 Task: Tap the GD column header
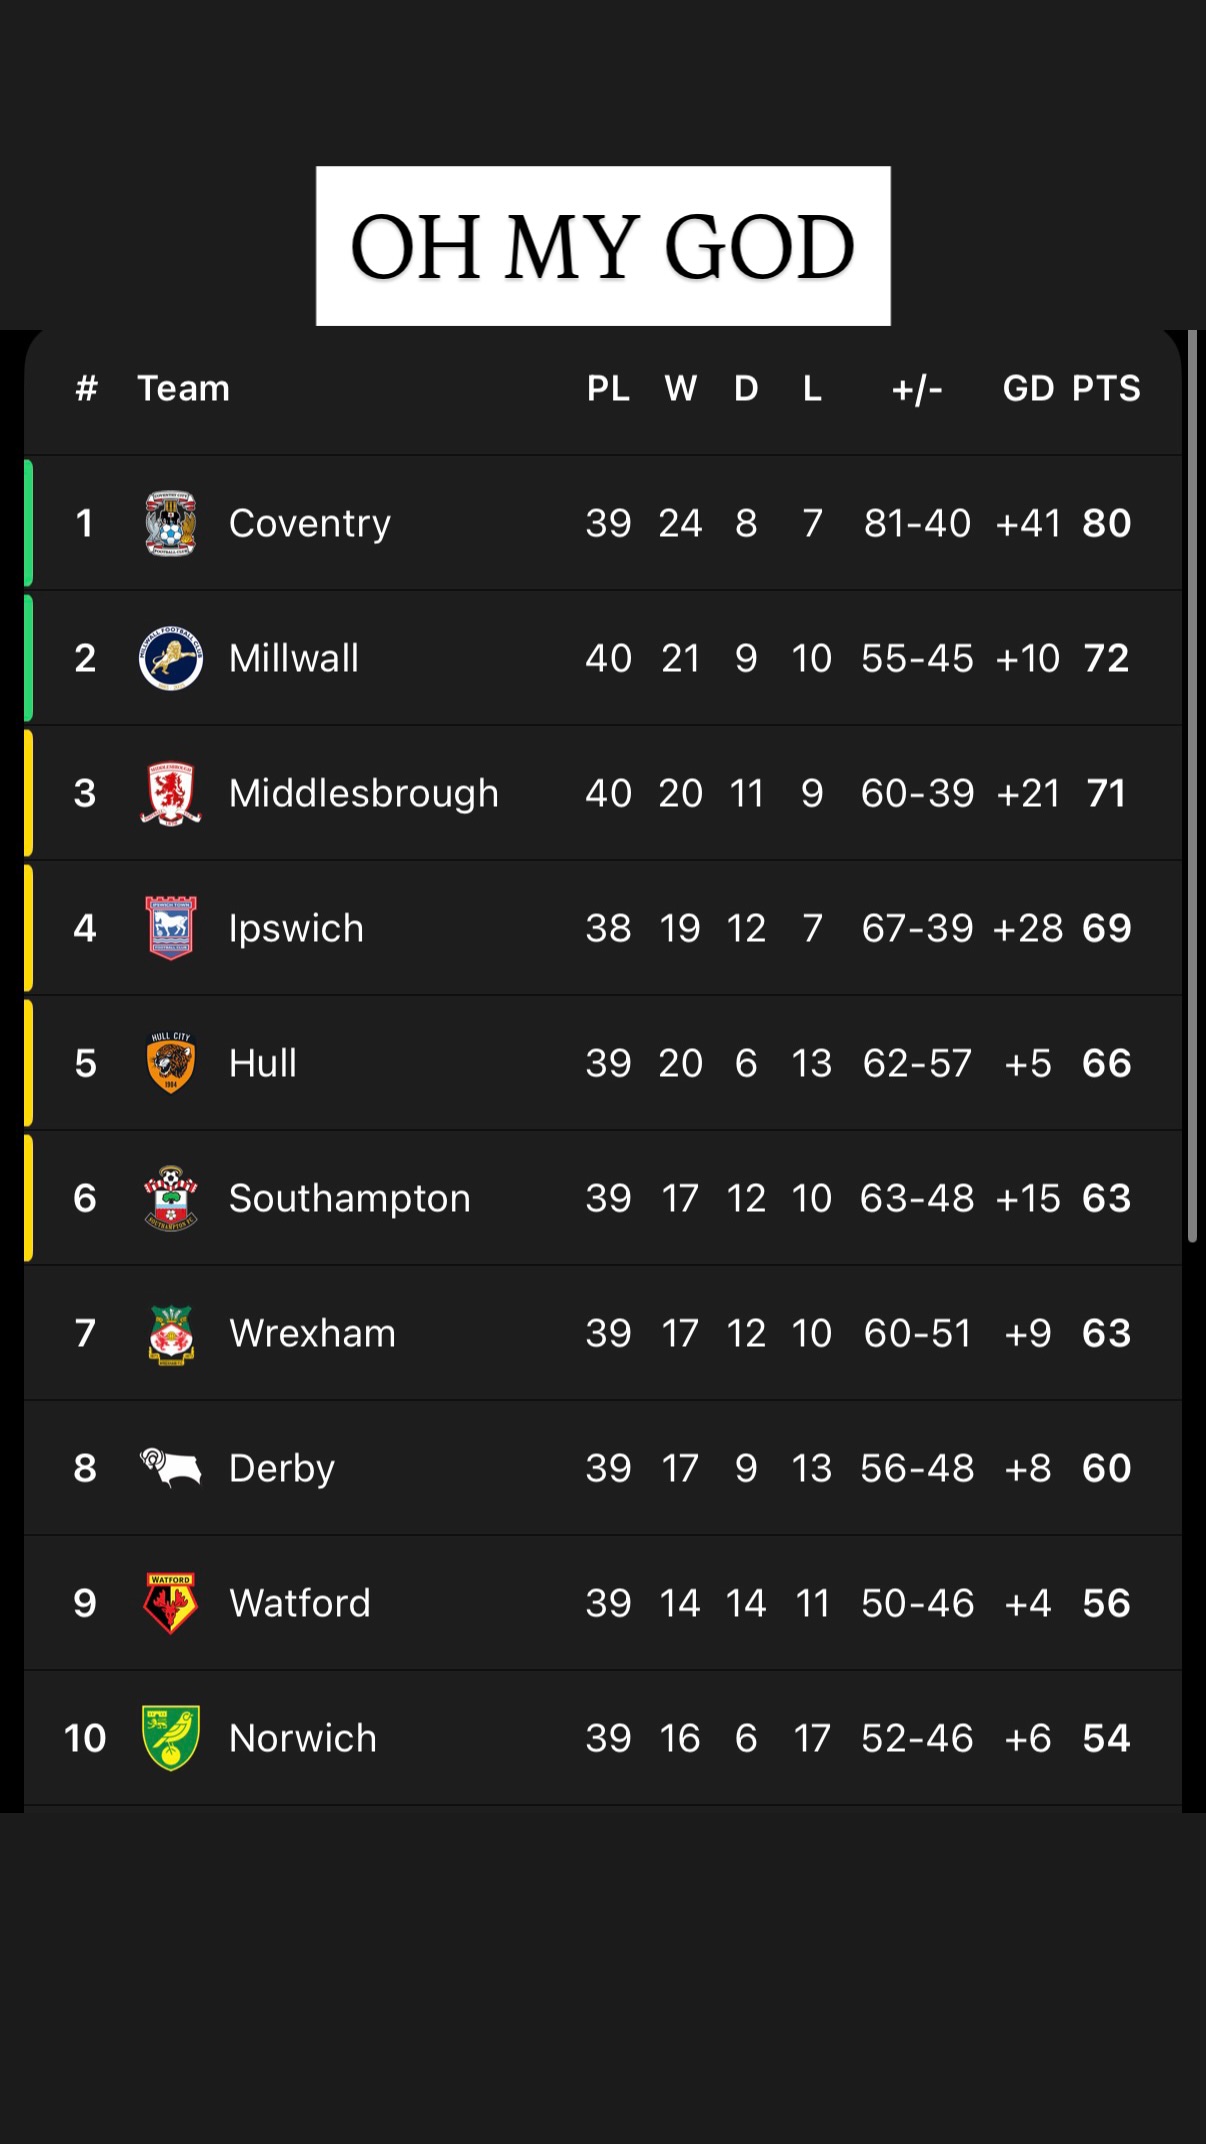[1028, 388]
